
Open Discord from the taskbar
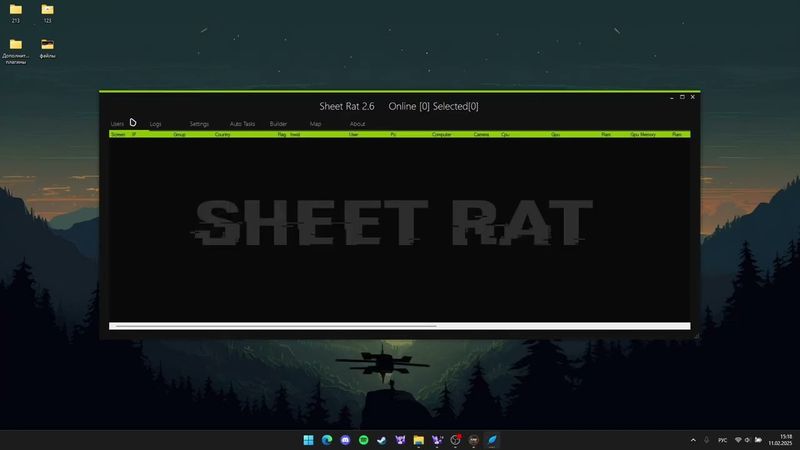click(x=345, y=440)
